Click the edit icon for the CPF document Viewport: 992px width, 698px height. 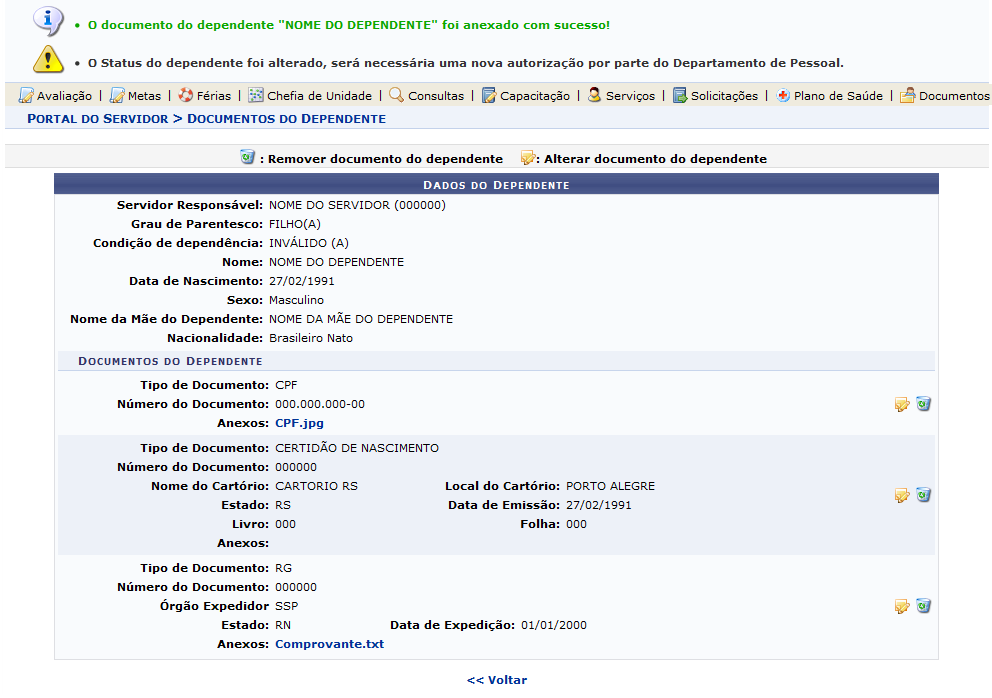click(x=902, y=405)
